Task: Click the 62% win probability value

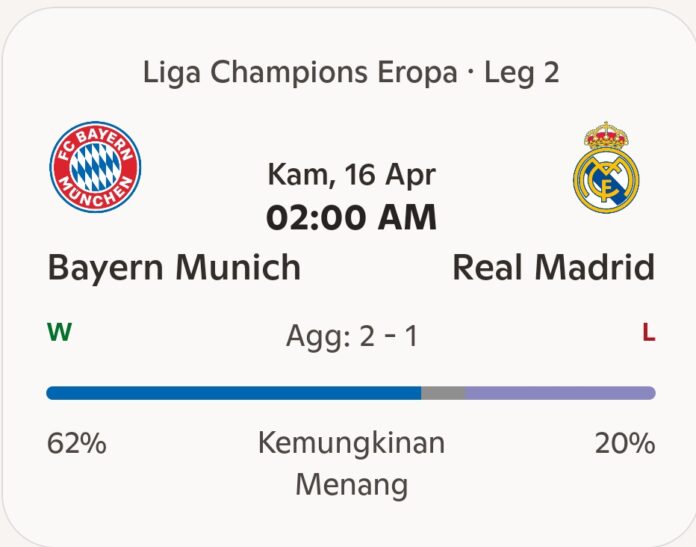Action: tap(77, 443)
